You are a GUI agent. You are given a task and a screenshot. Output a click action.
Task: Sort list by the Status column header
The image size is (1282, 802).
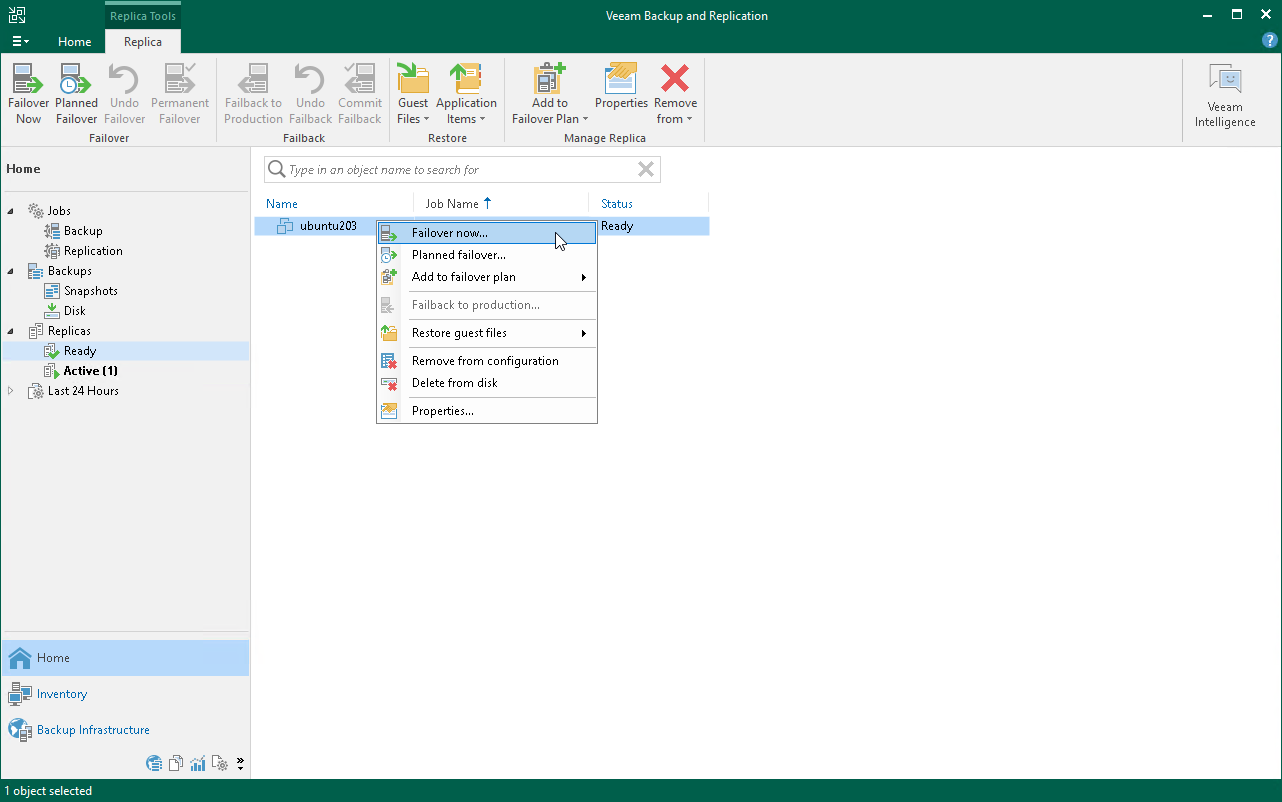(617, 204)
